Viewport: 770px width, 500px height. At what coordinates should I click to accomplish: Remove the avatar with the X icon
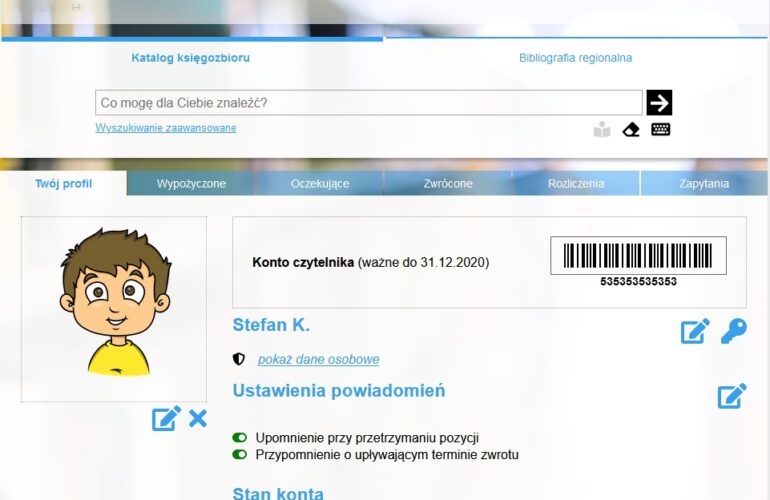[x=198, y=419]
